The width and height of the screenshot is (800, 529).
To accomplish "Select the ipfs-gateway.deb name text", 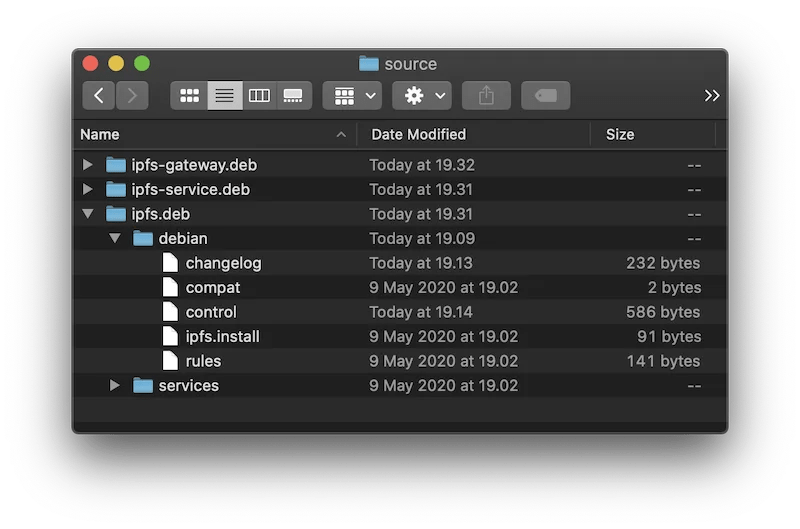I will coord(194,165).
